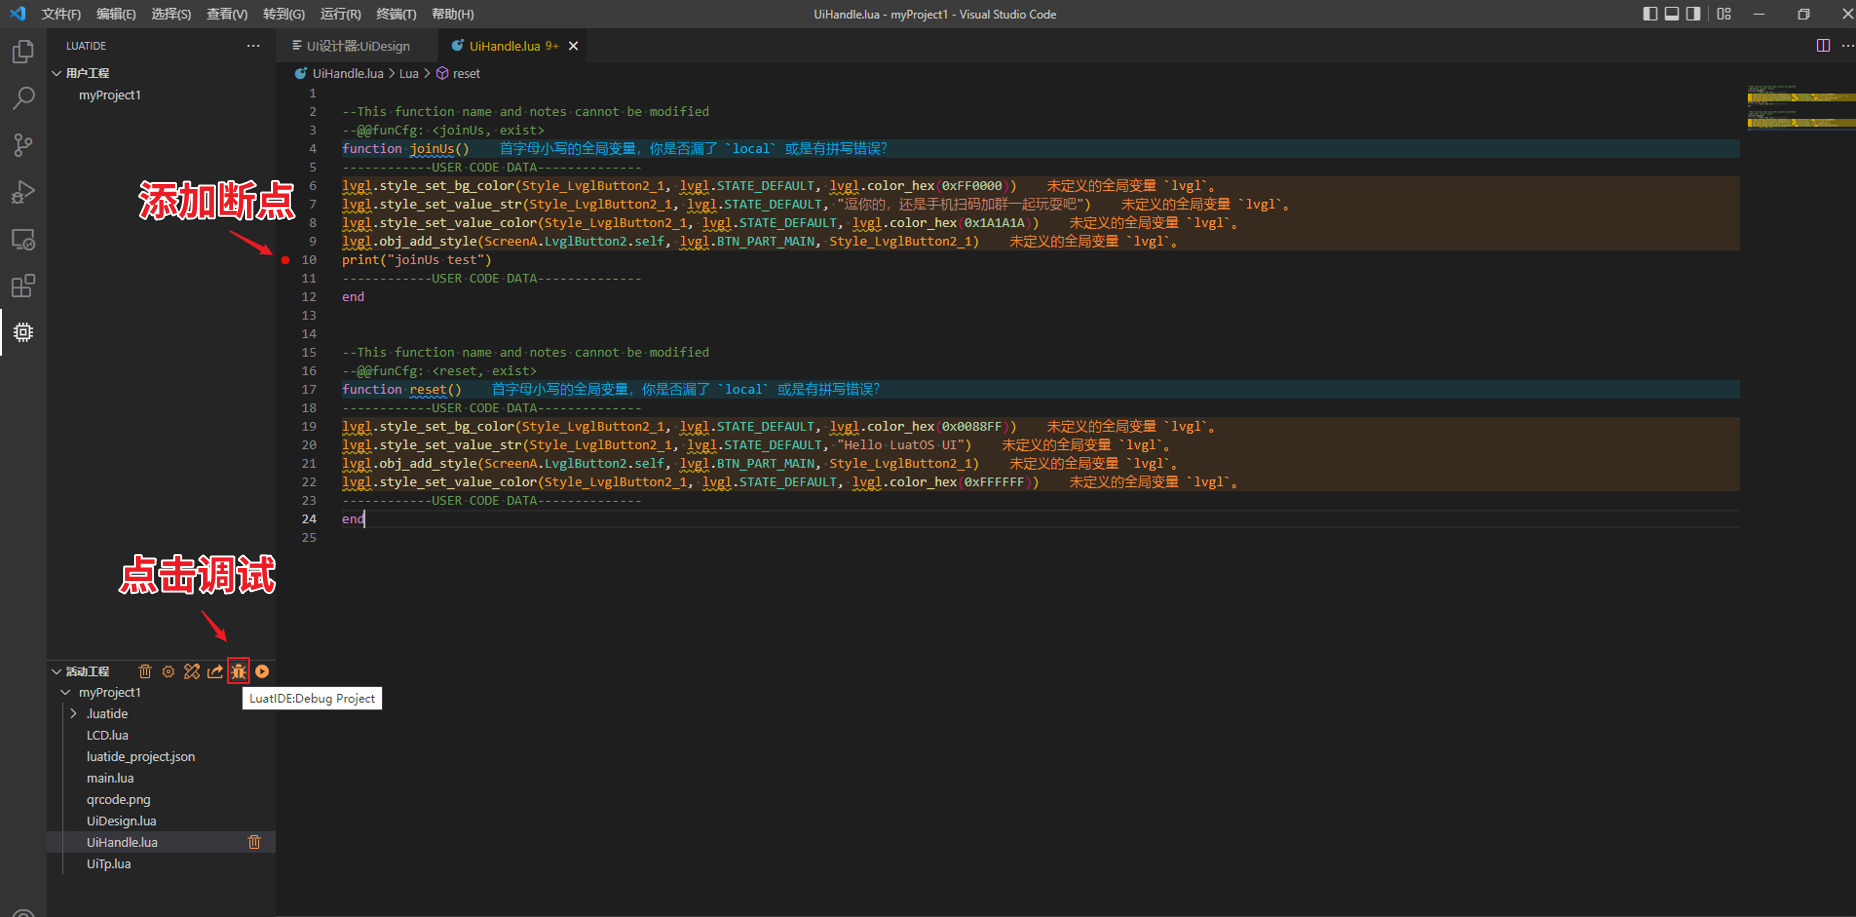Toggle the primary side bar layout button
Image resolution: width=1856 pixels, height=917 pixels.
pyautogui.click(x=1650, y=14)
